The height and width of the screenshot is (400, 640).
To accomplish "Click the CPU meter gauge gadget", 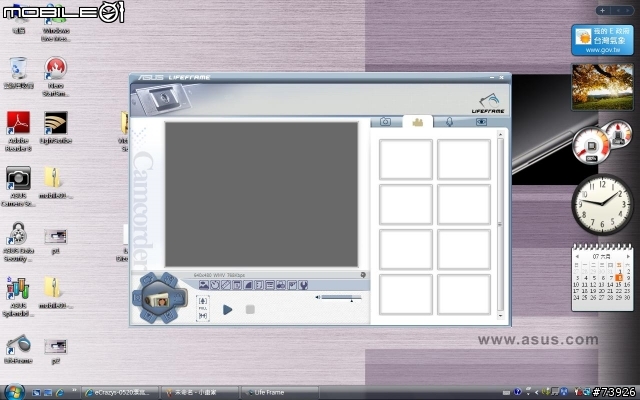I will tap(591, 145).
